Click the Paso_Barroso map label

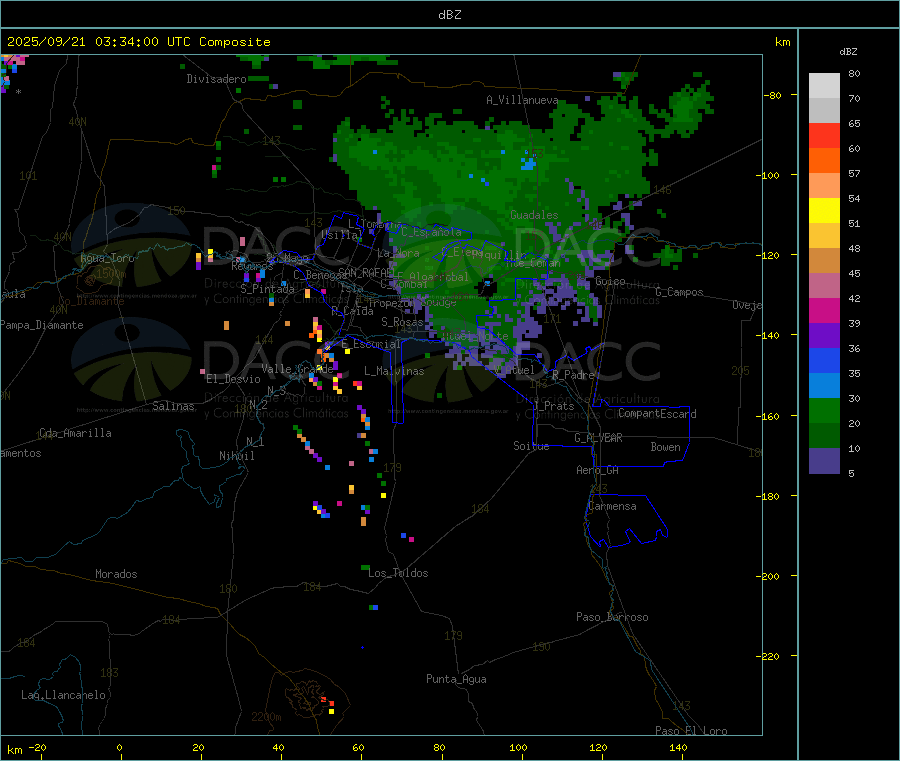click(x=612, y=617)
